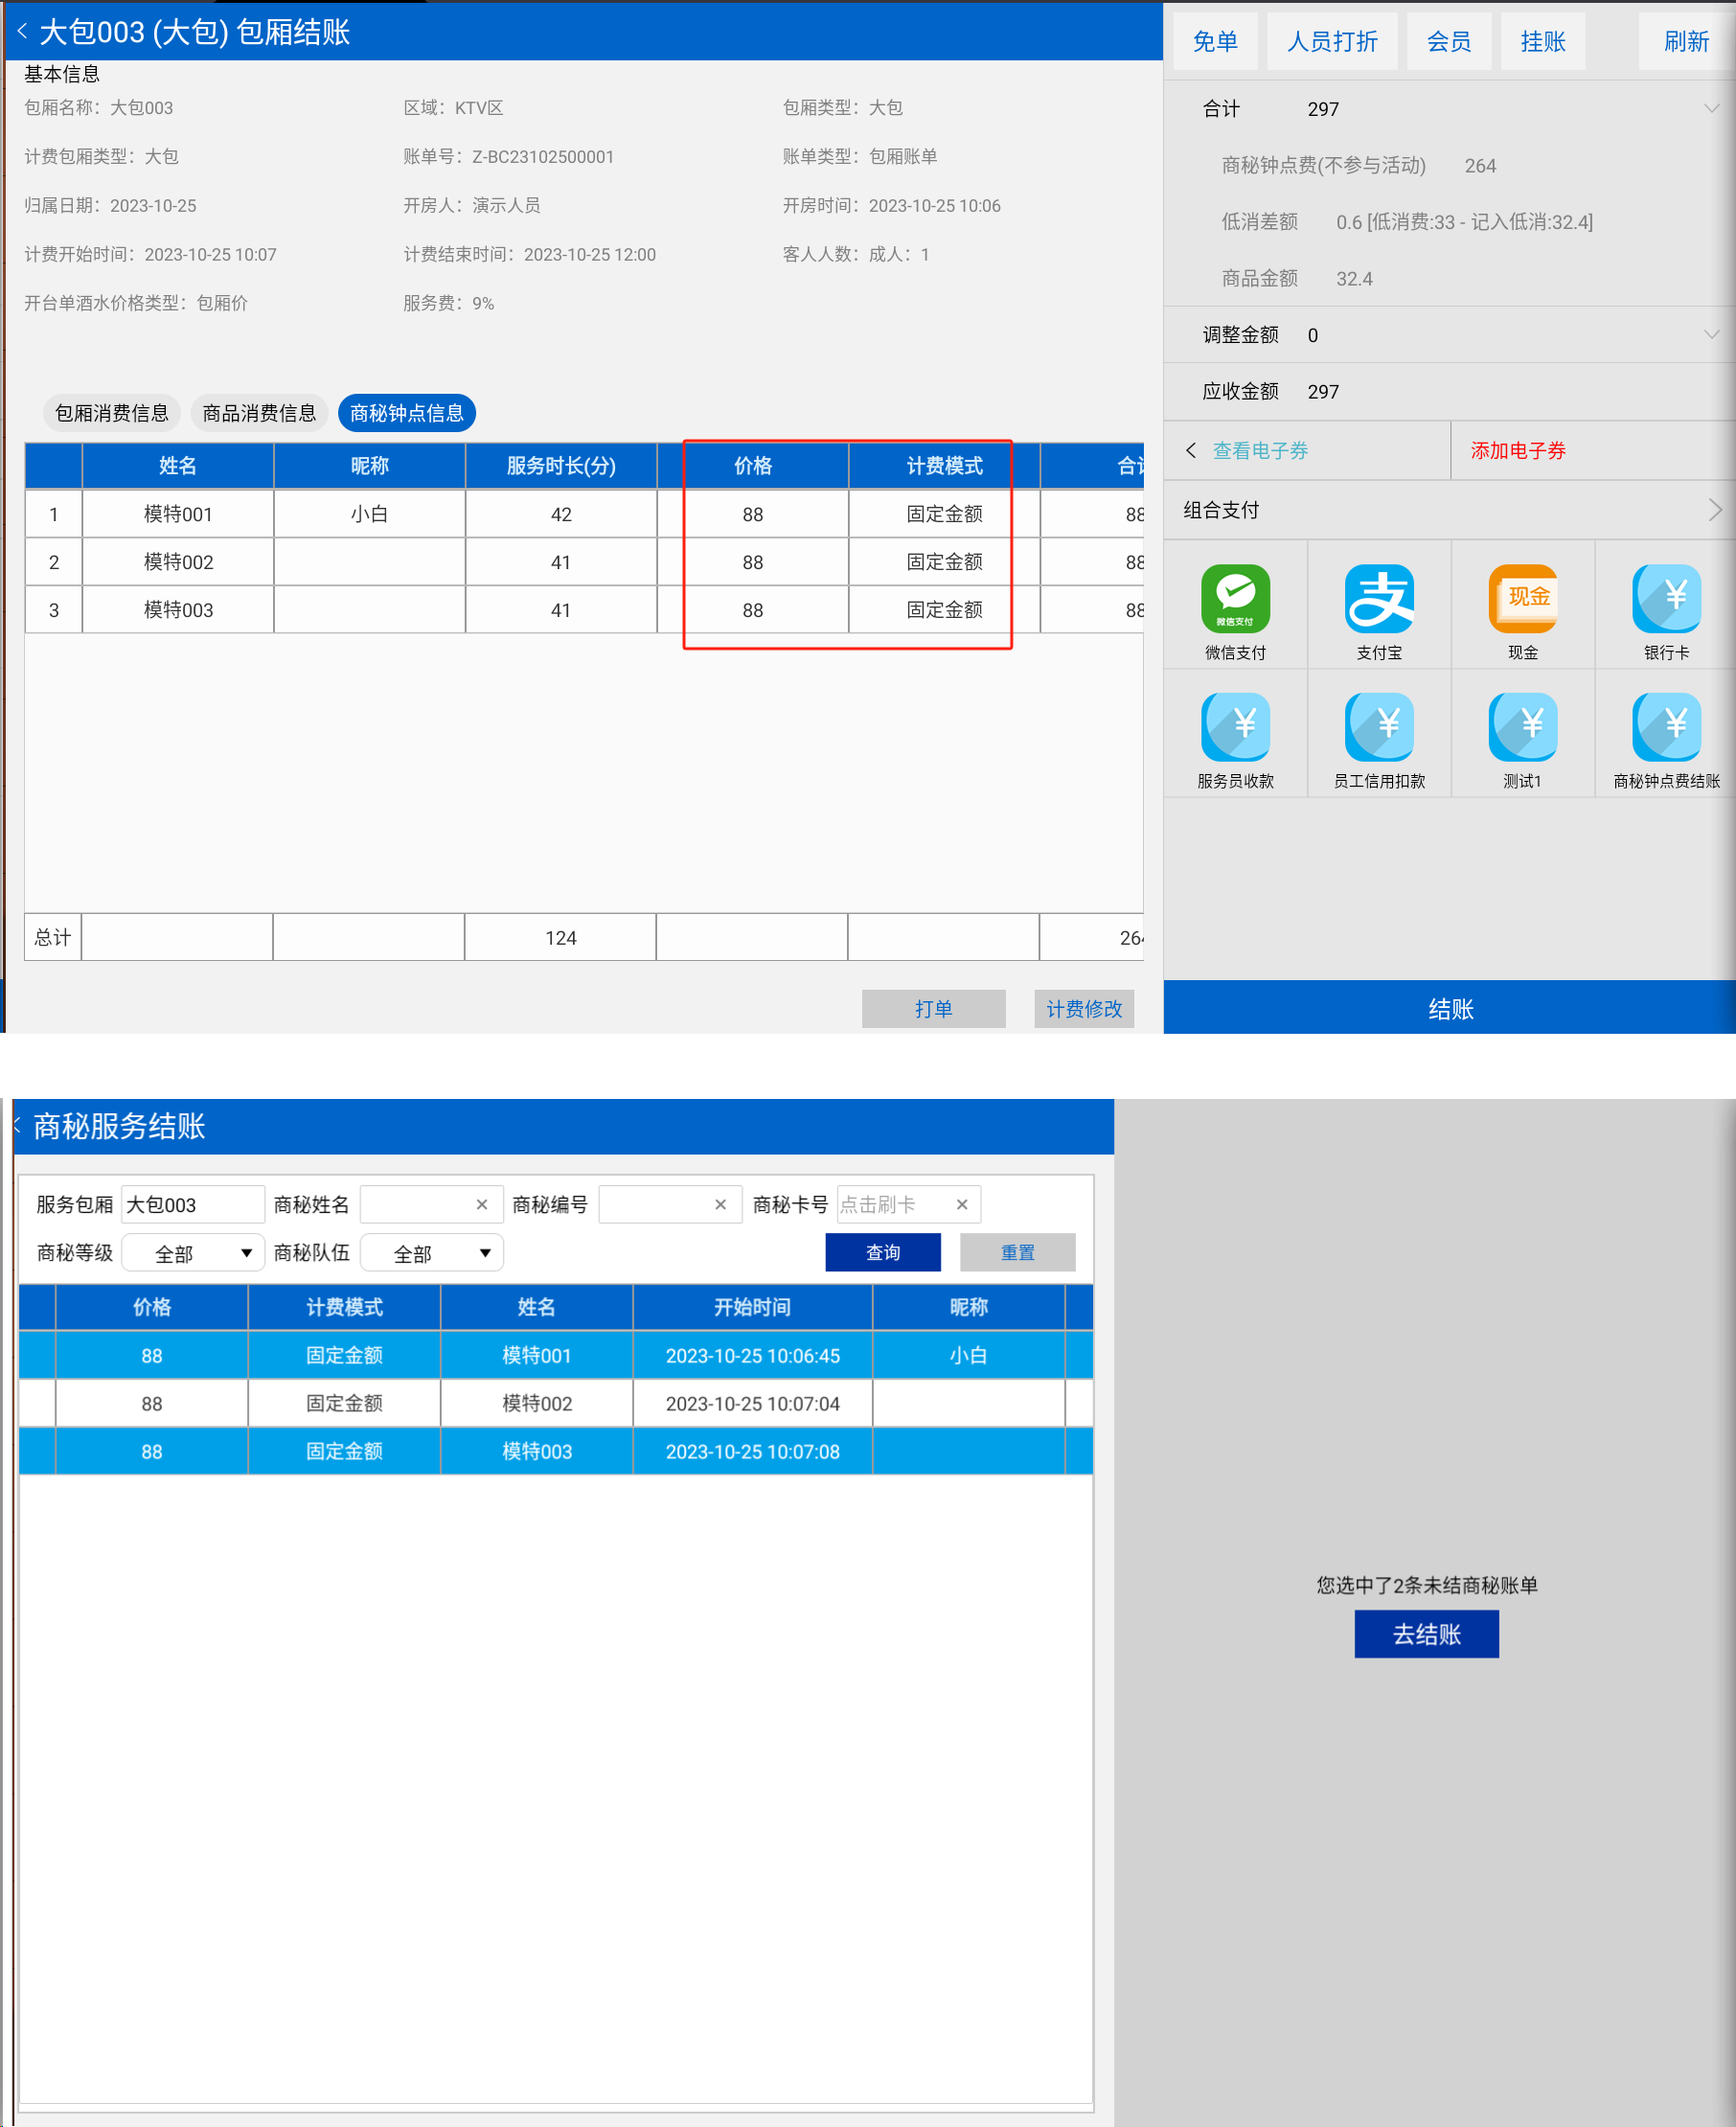Viewport: 1736px width, 2127px height.
Task: Go back from 大包003 包厢结账 page
Action: (x=22, y=31)
